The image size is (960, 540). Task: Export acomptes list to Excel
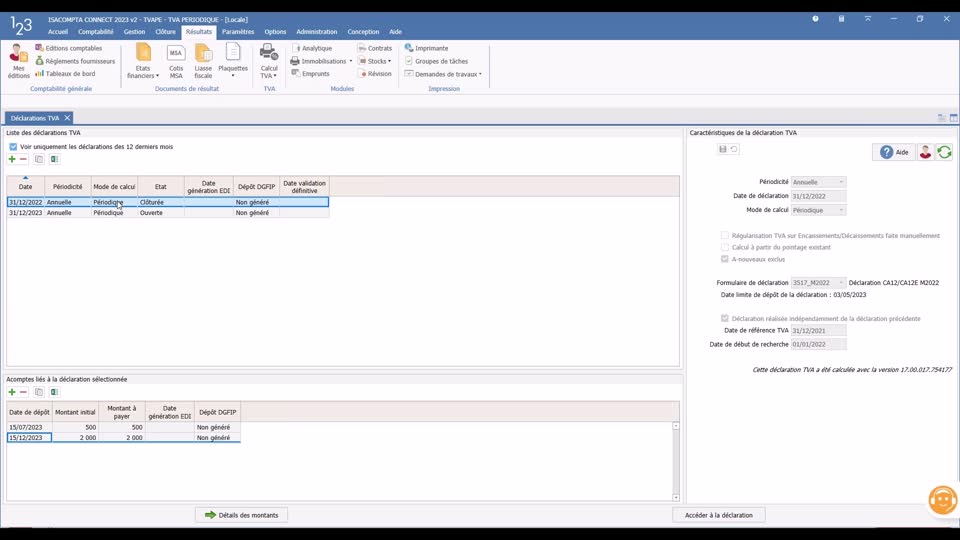tap(54, 392)
